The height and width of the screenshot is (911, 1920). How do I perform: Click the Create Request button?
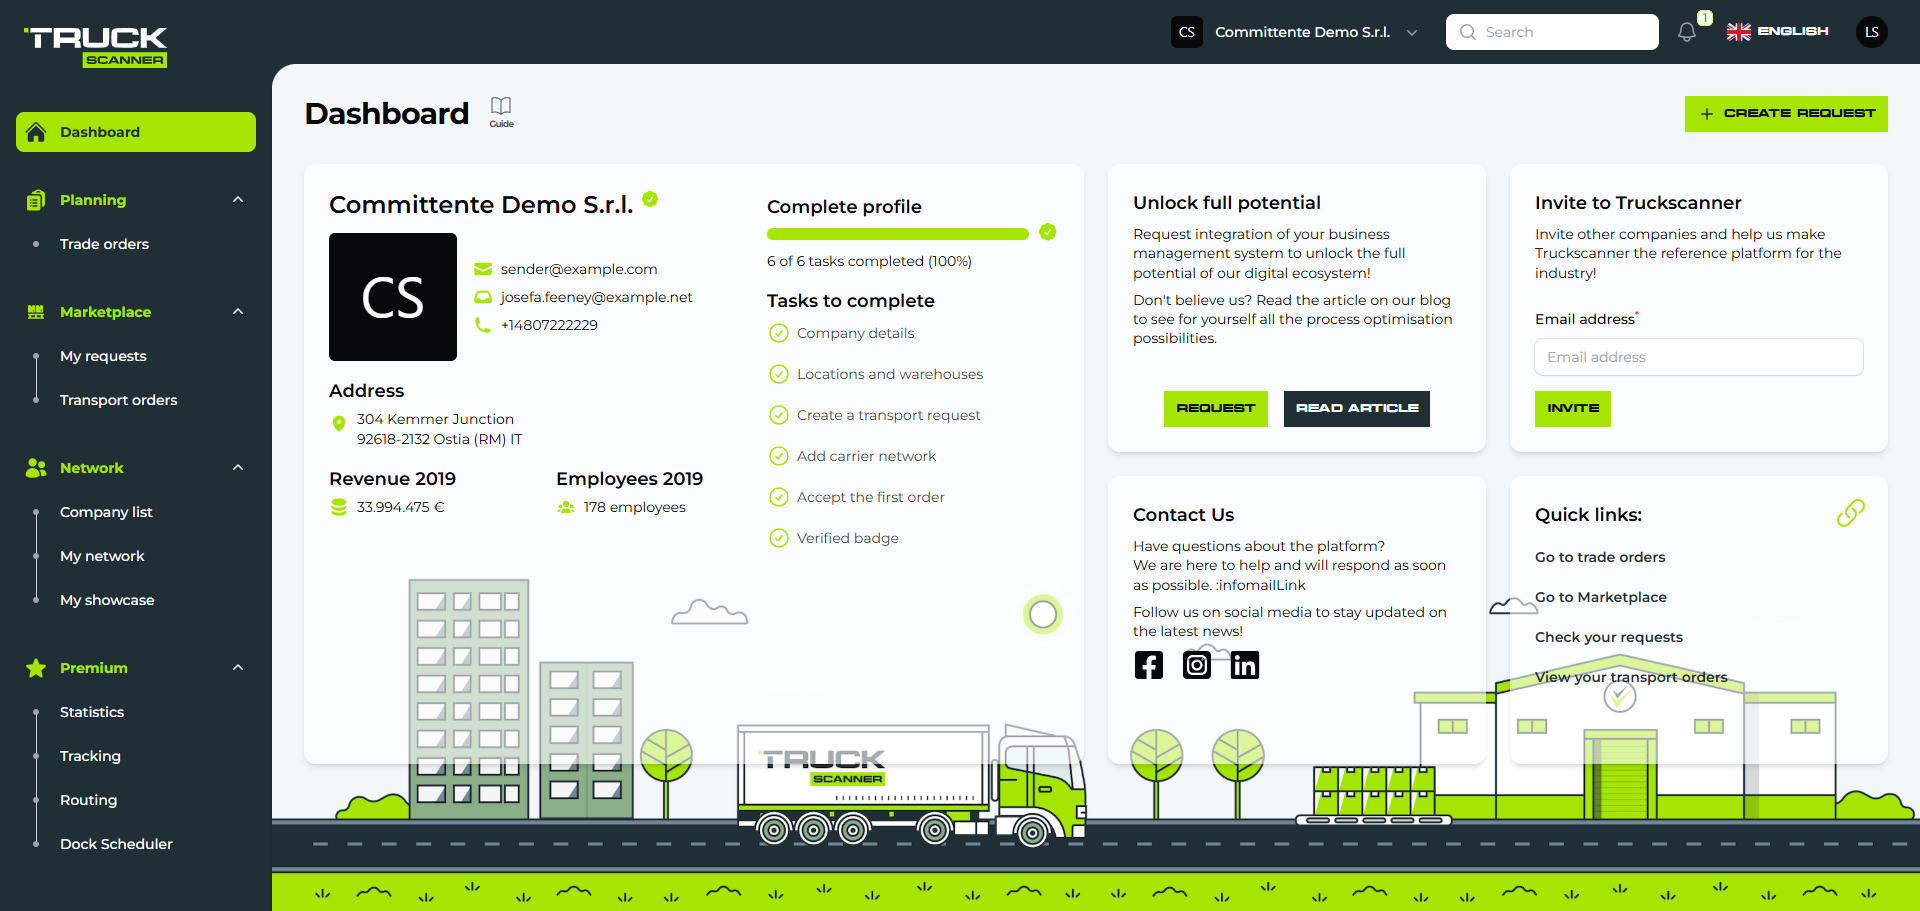[x=1786, y=113]
